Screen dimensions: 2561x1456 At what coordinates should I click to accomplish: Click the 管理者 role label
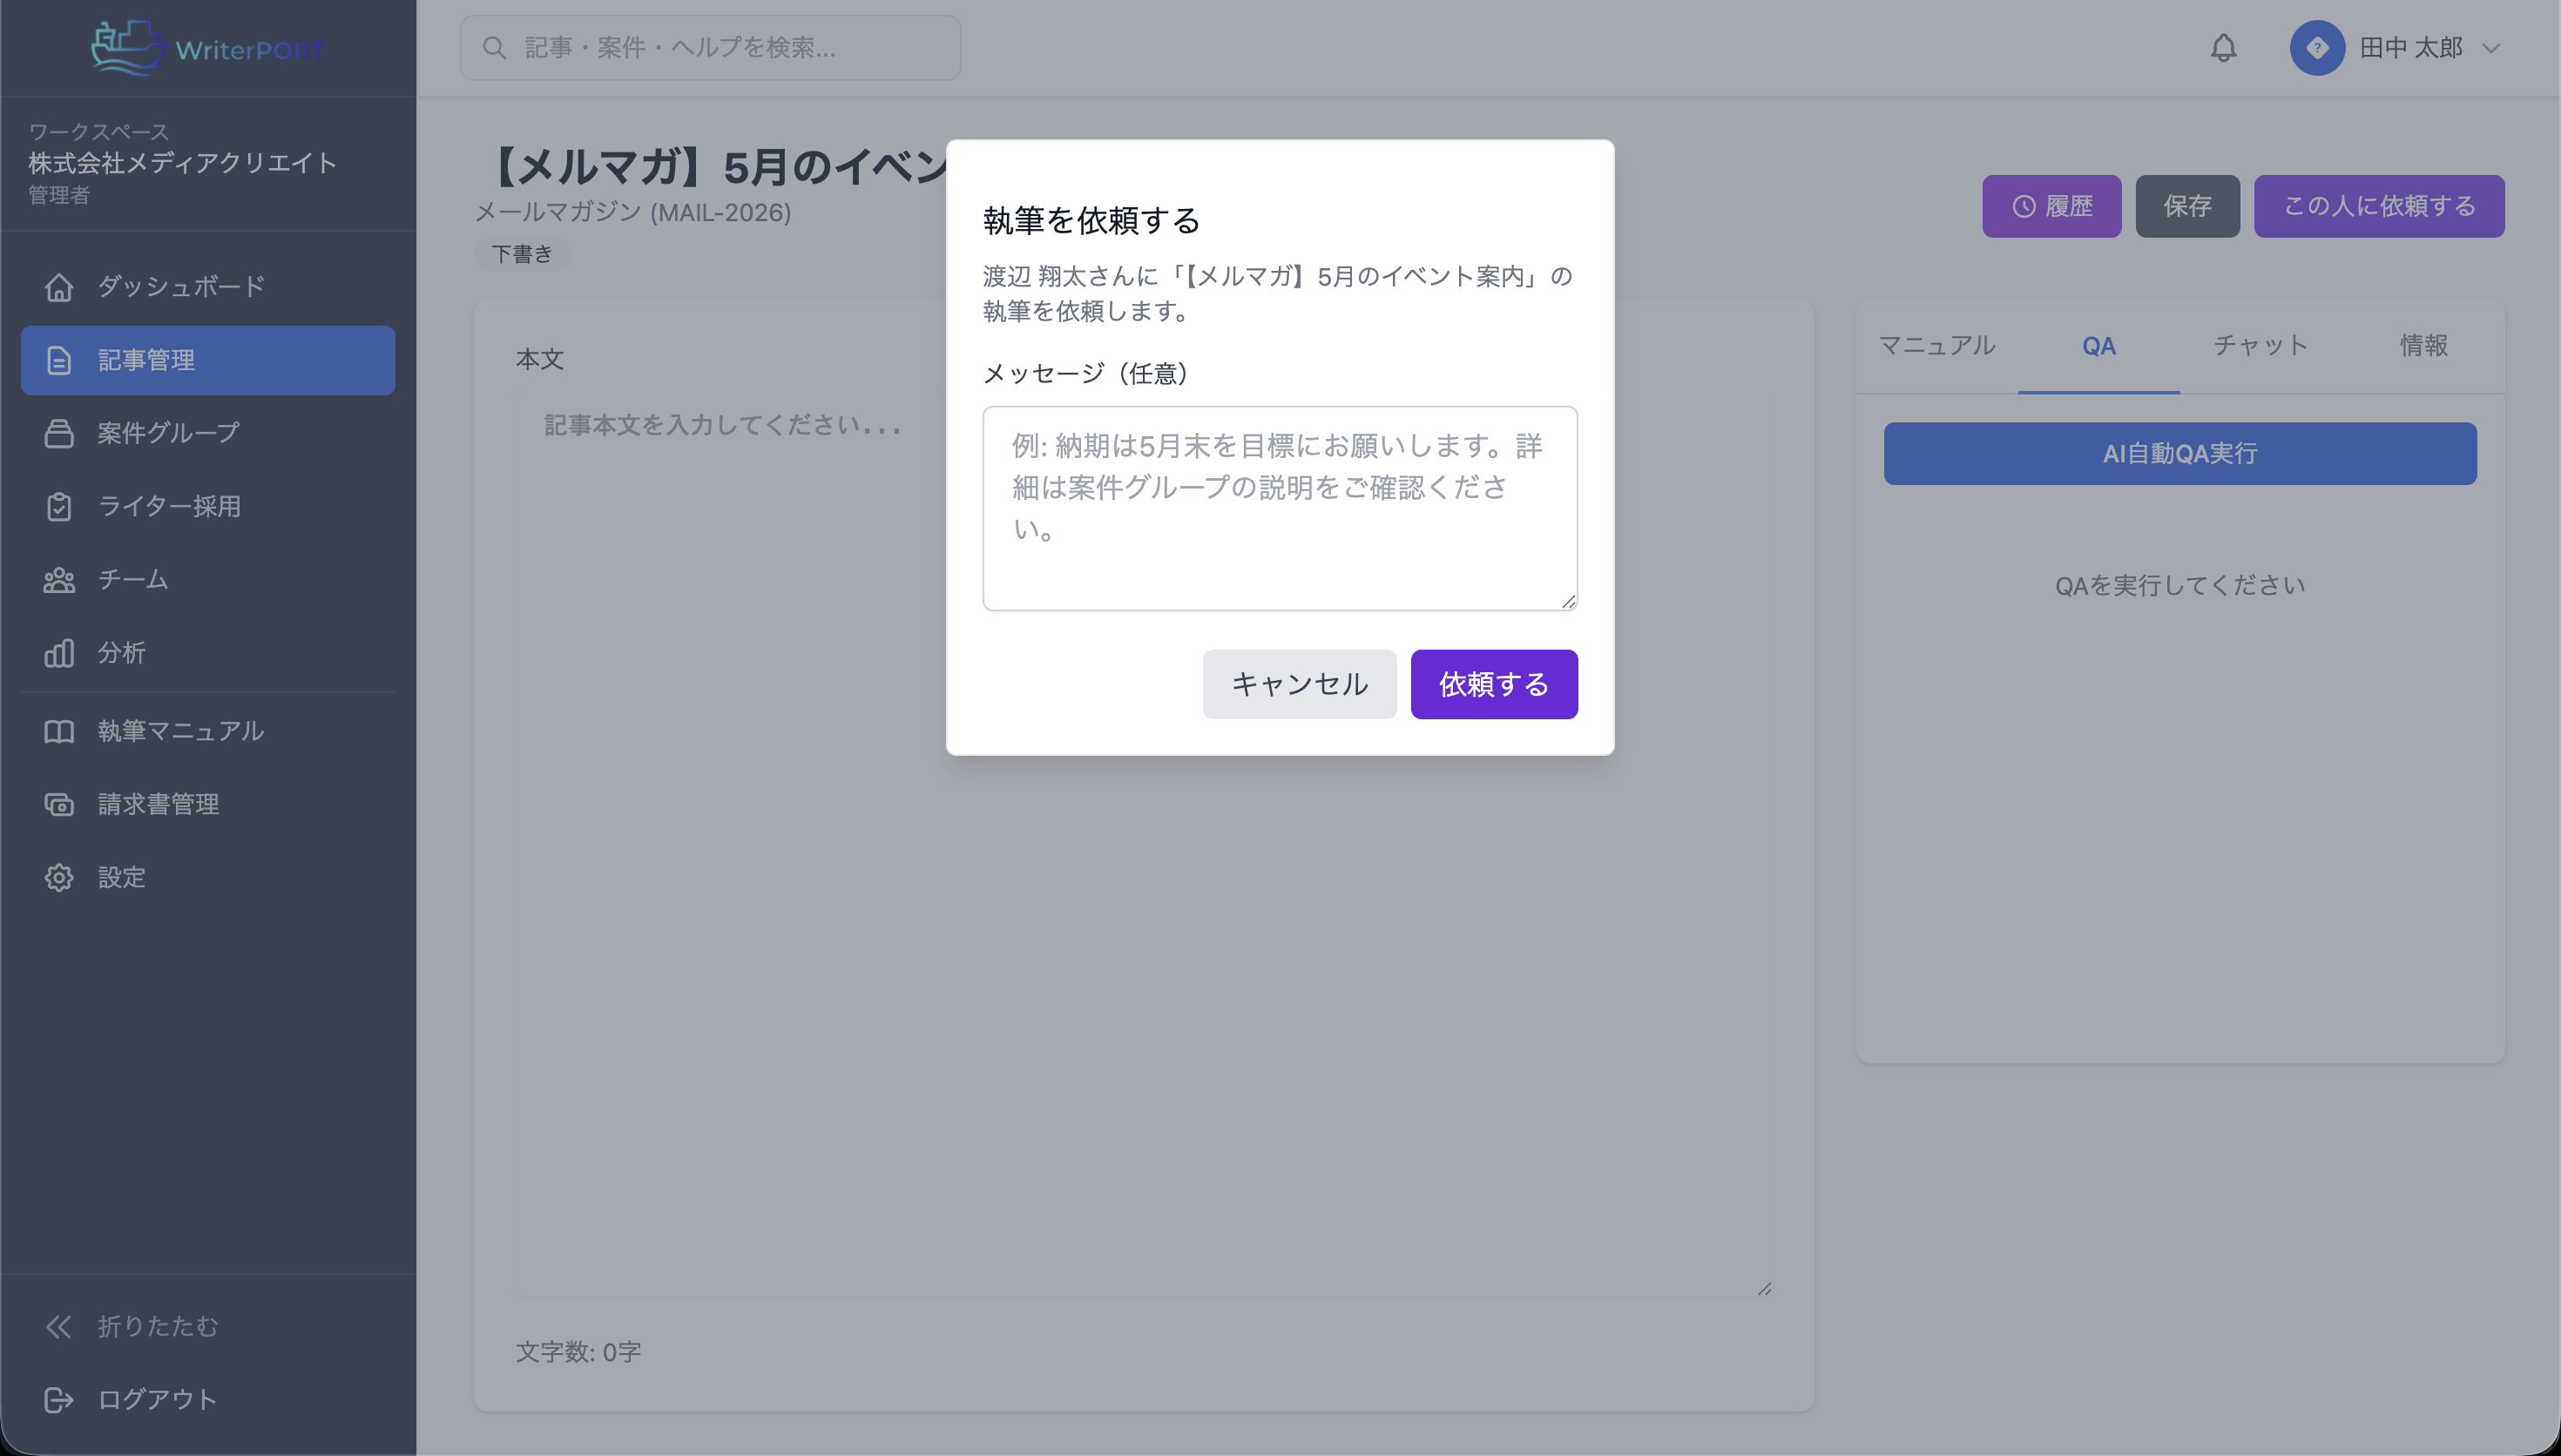(59, 195)
